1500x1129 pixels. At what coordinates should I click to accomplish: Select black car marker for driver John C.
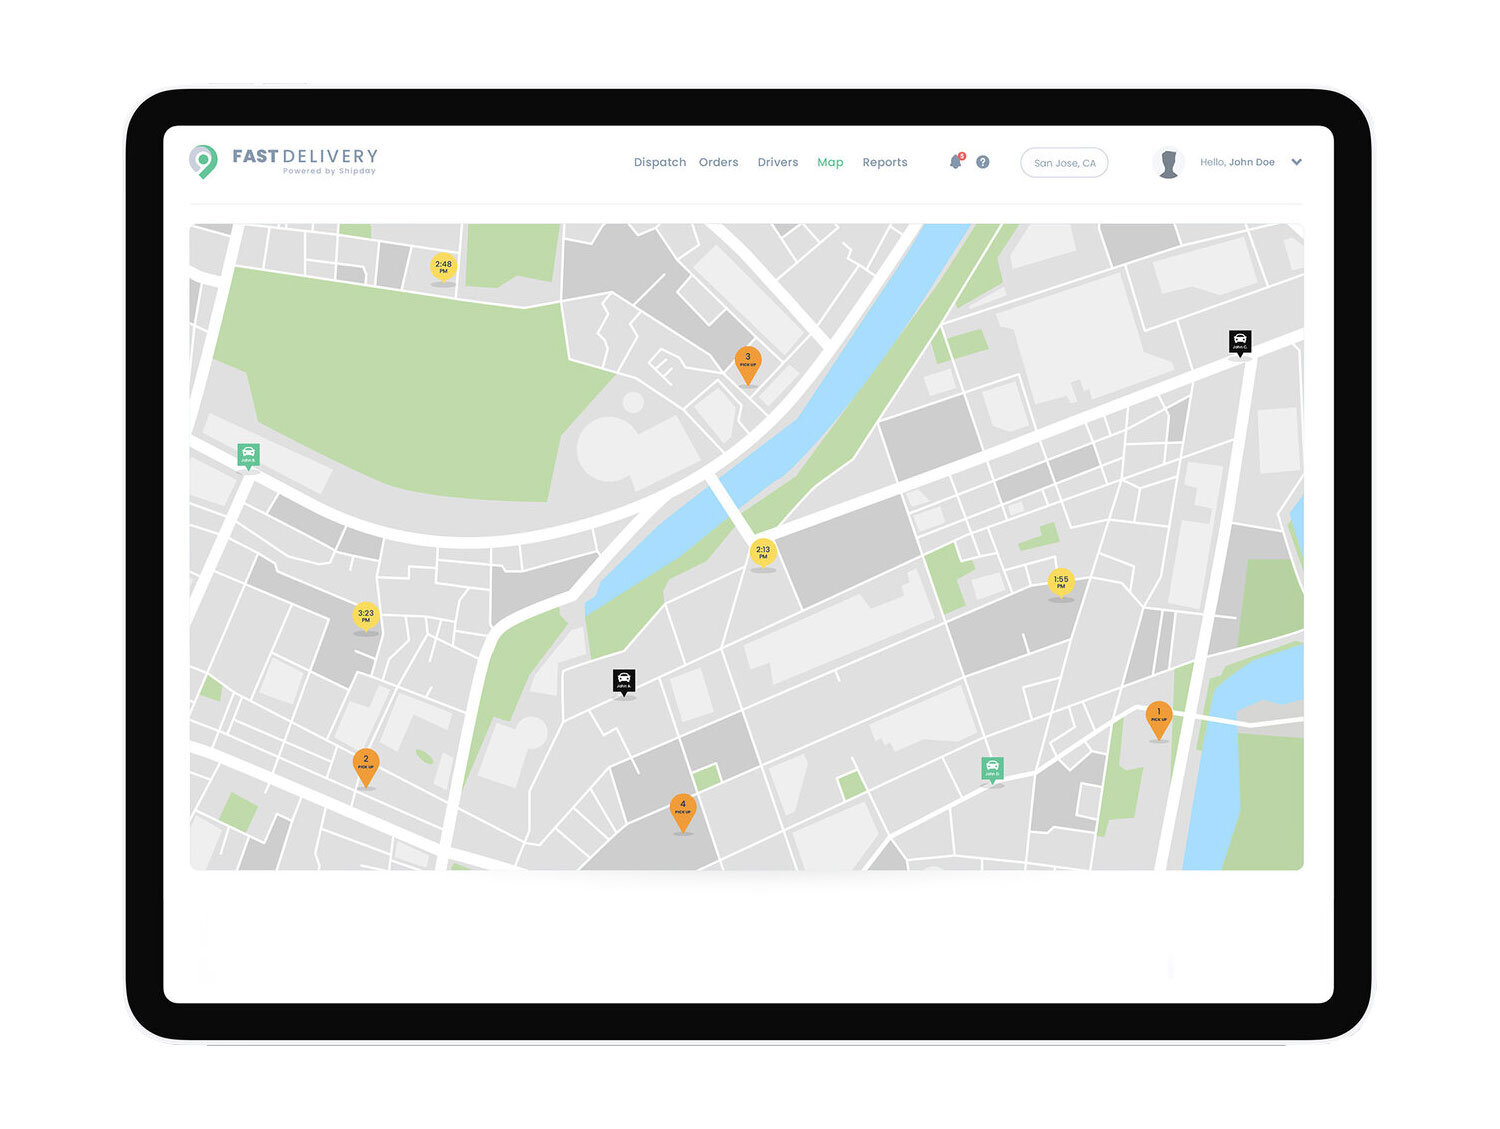click(x=1240, y=342)
